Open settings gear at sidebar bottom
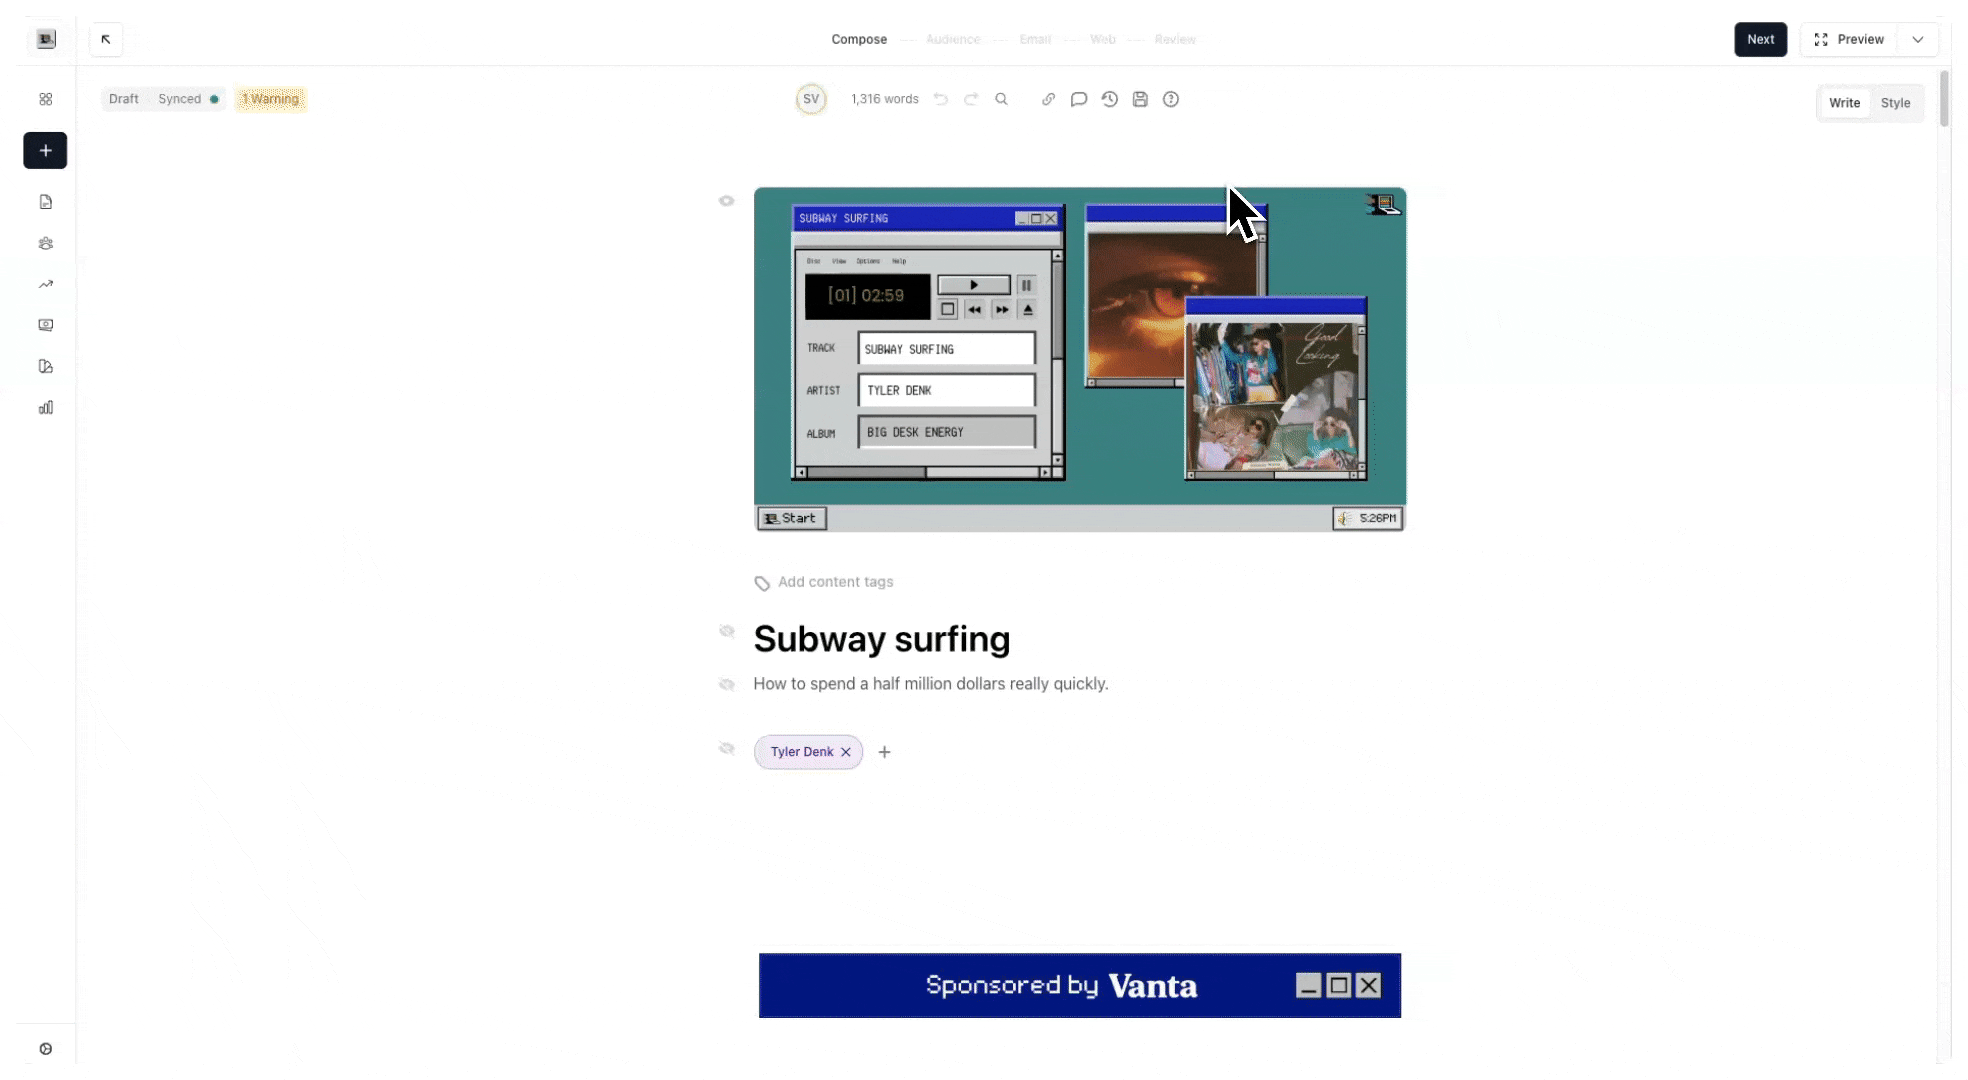The width and height of the screenshot is (1968, 1080). 46,1049
